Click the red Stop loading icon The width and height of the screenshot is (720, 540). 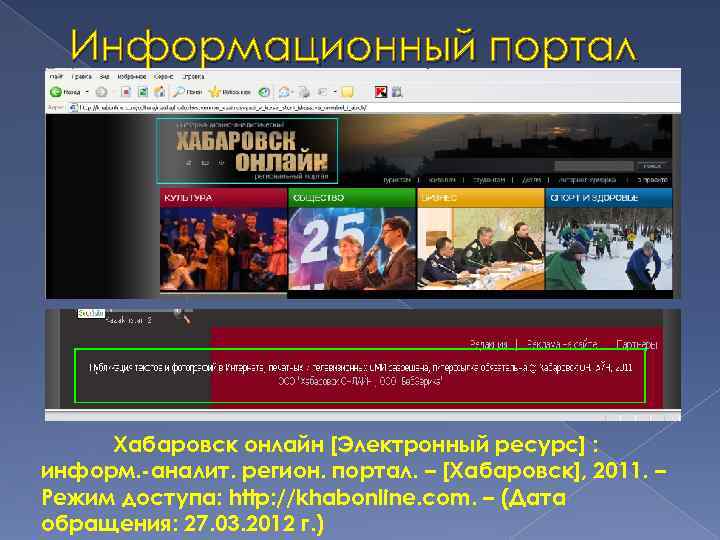tap(126, 92)
